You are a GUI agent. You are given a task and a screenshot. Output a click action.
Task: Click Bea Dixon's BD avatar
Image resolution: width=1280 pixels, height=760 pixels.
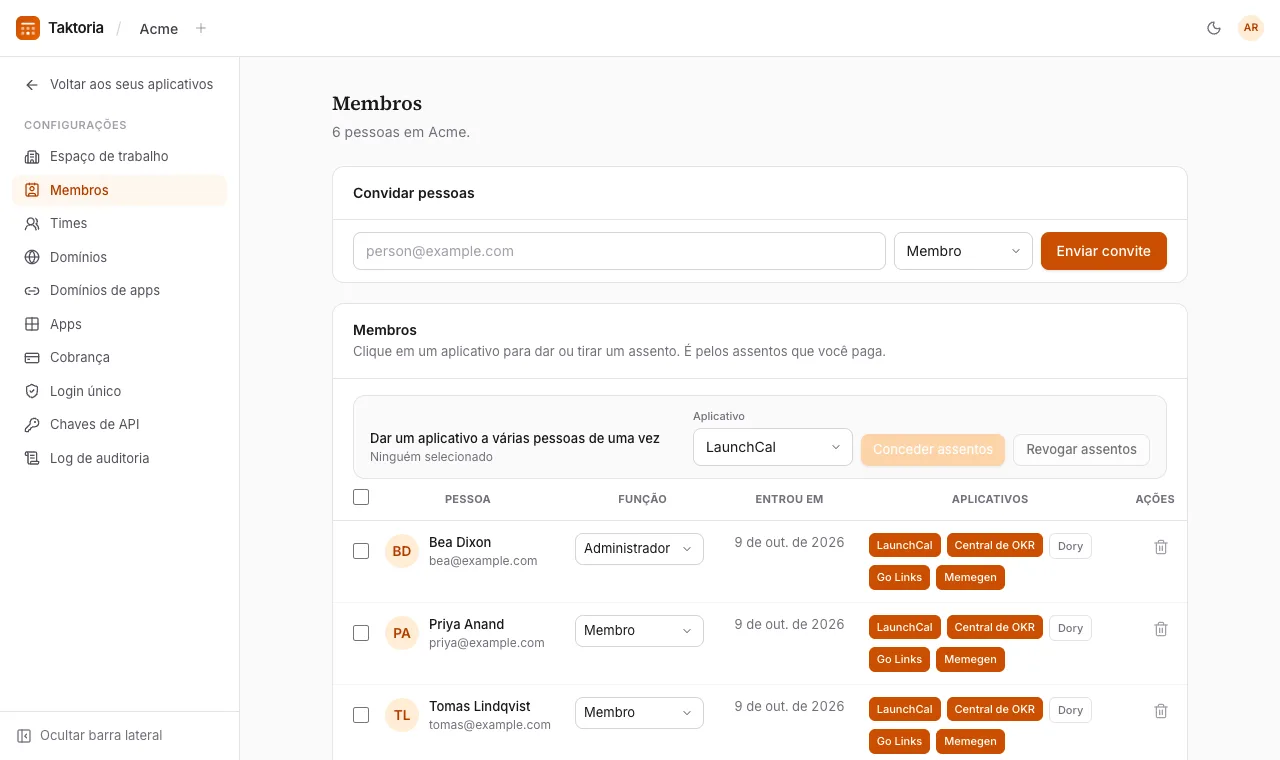click(x=402, y=551)
